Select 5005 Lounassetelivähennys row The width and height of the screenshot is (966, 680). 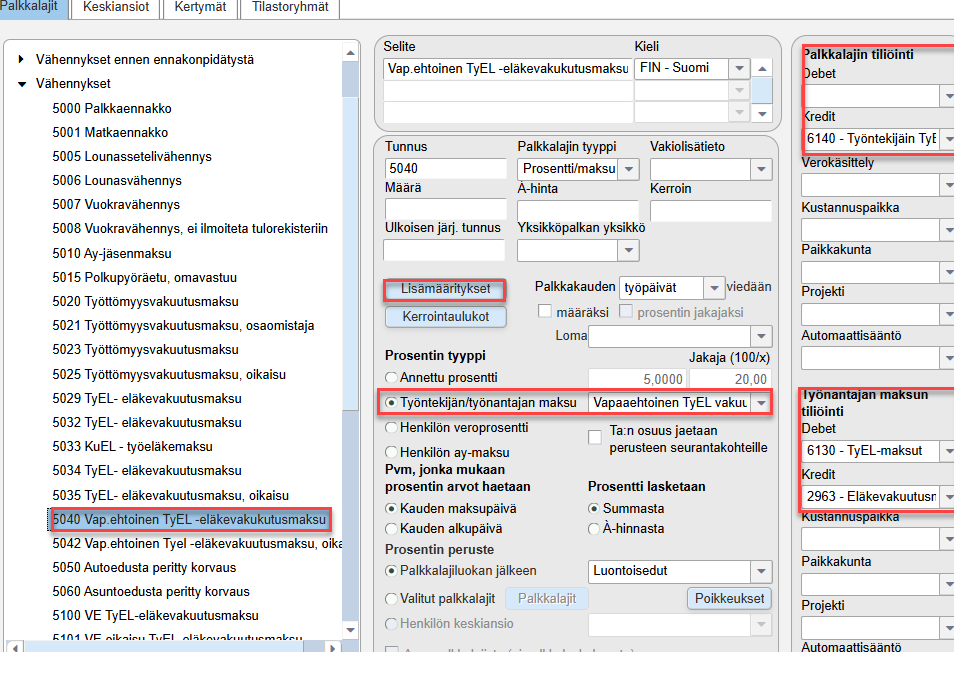coord(132,156)
